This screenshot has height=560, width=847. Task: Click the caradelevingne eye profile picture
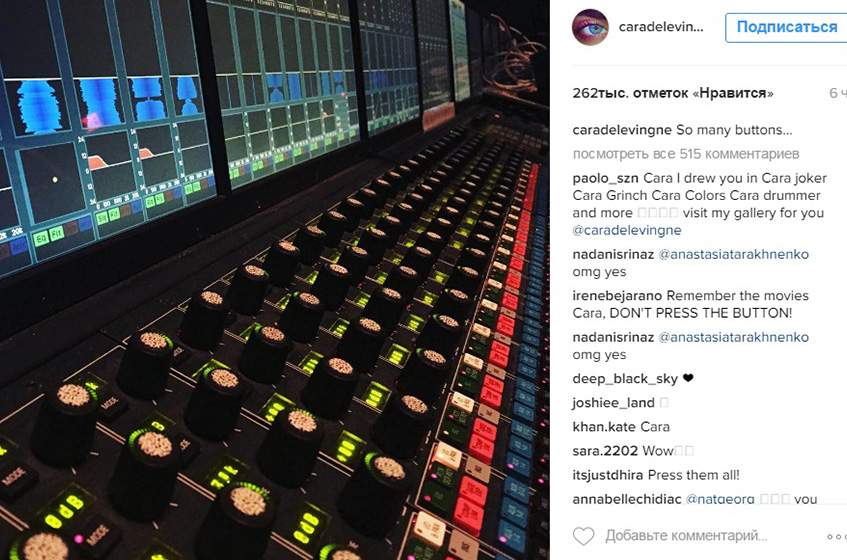tap(590, 27)
